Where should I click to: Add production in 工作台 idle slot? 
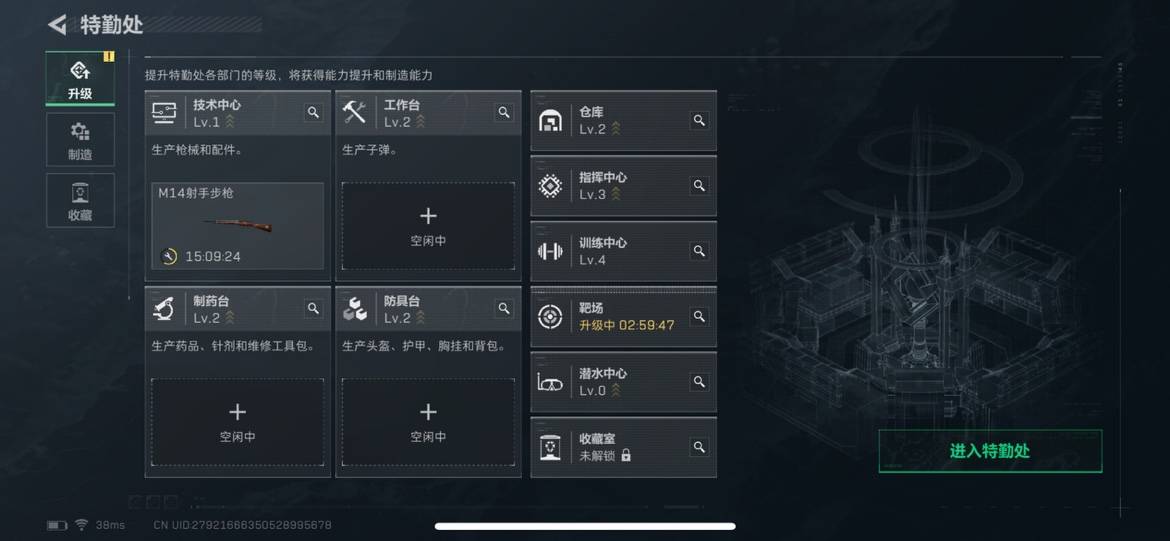[x=428, y=226]
